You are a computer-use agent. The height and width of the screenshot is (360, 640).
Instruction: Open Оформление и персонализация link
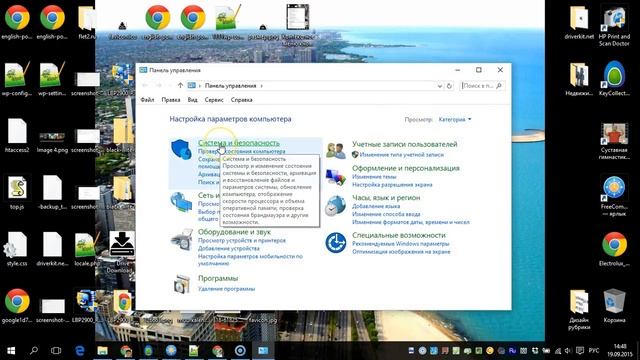[x=406, y=168]
